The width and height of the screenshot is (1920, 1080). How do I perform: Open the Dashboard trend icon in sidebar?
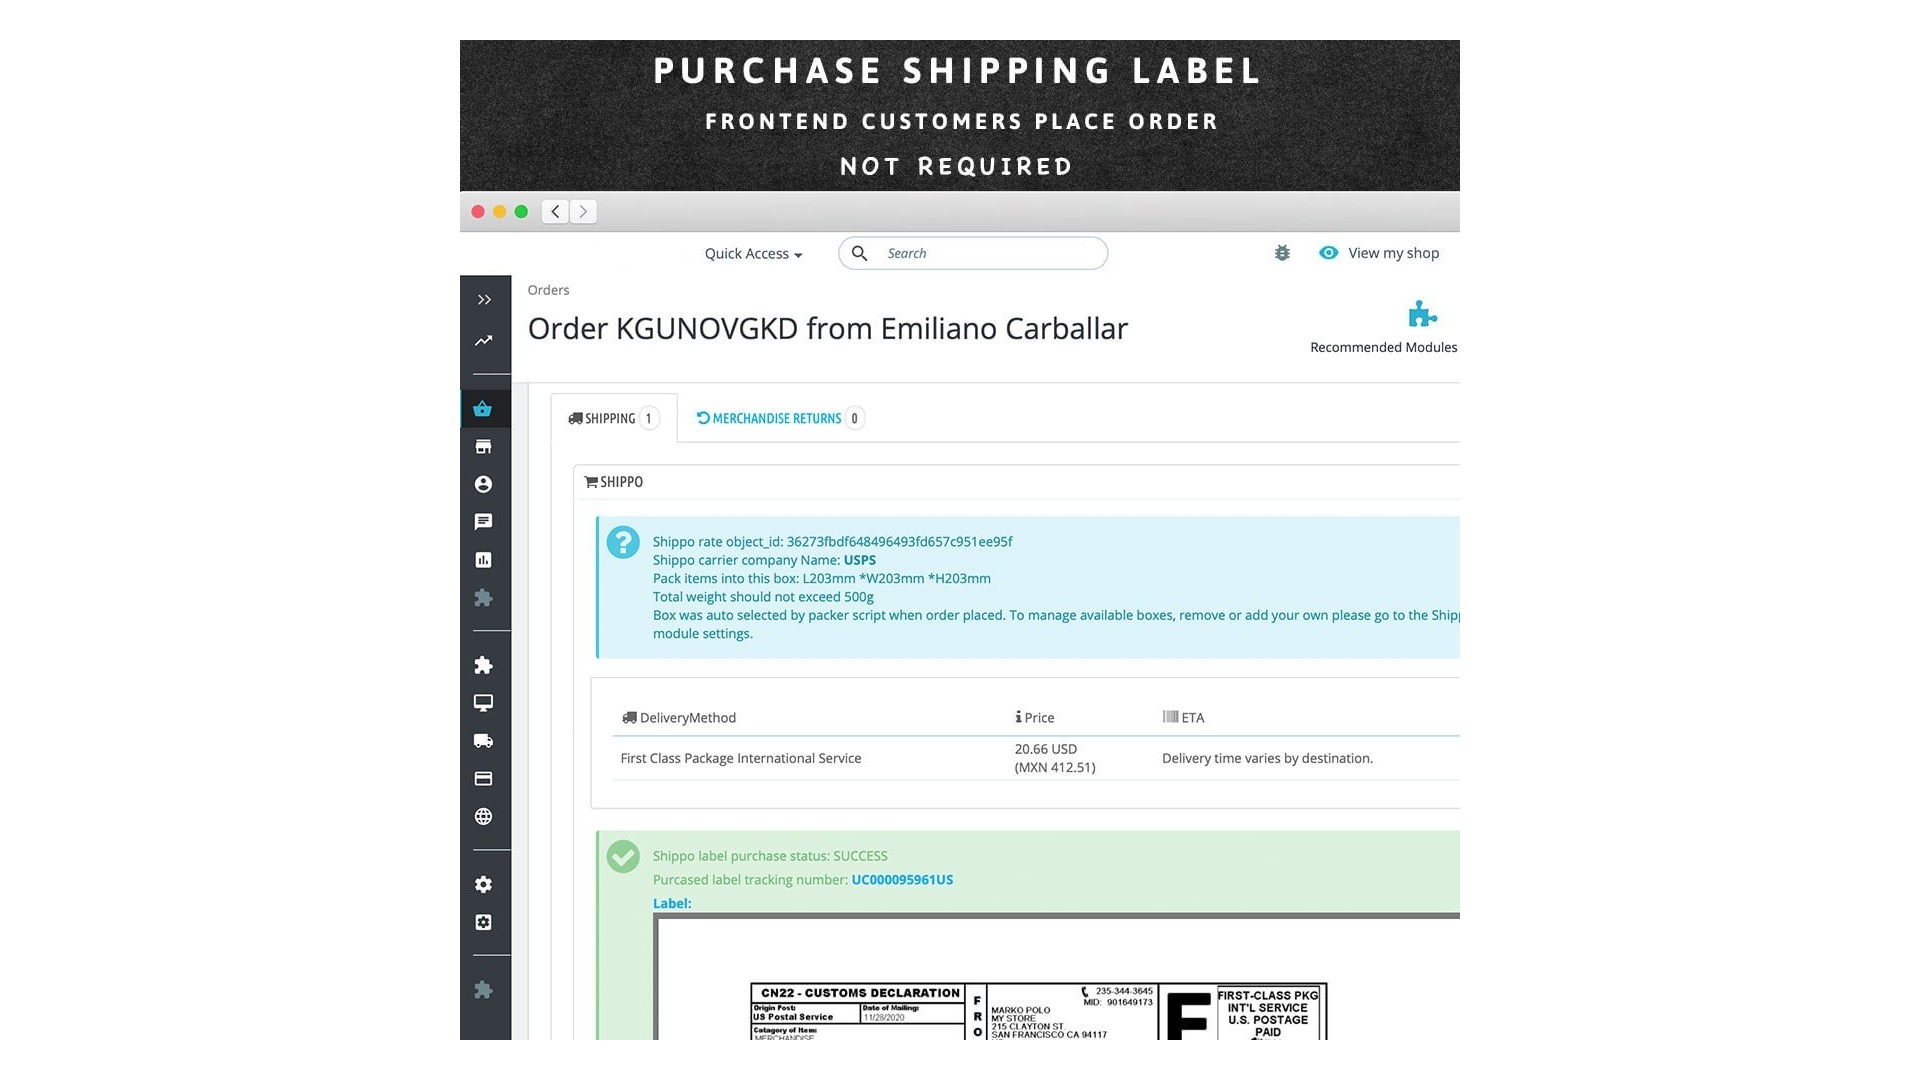pos(484,341)
